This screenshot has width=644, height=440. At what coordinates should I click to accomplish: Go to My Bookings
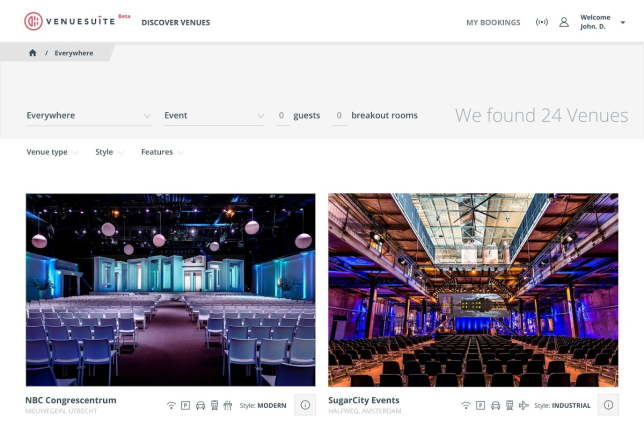tap(493, 23)
